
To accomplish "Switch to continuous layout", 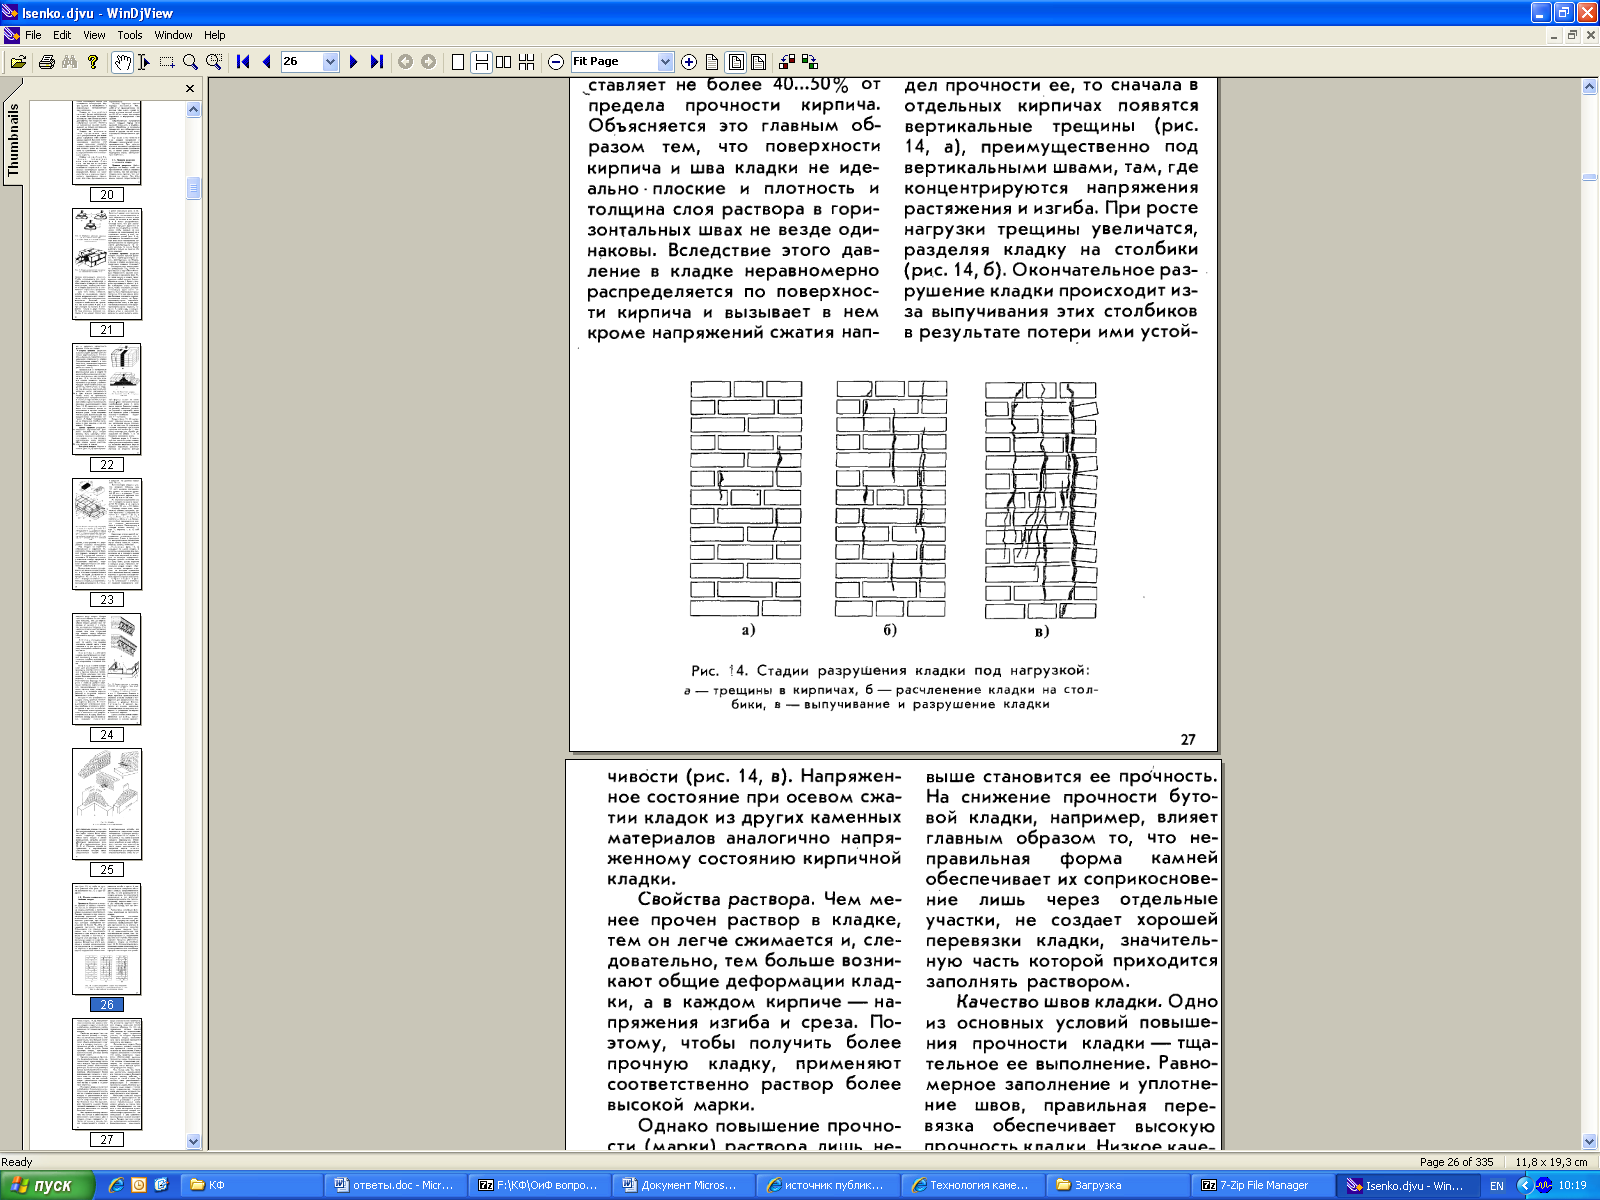I will (481, 62).
